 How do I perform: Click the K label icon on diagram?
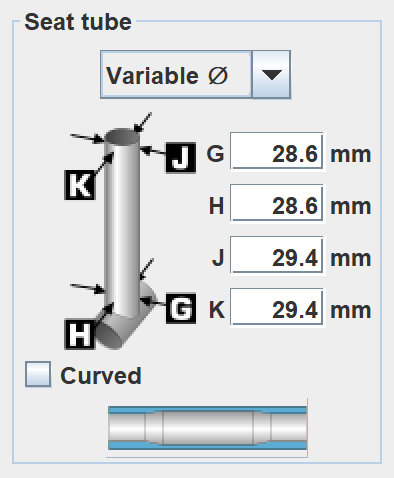[80, 185]
